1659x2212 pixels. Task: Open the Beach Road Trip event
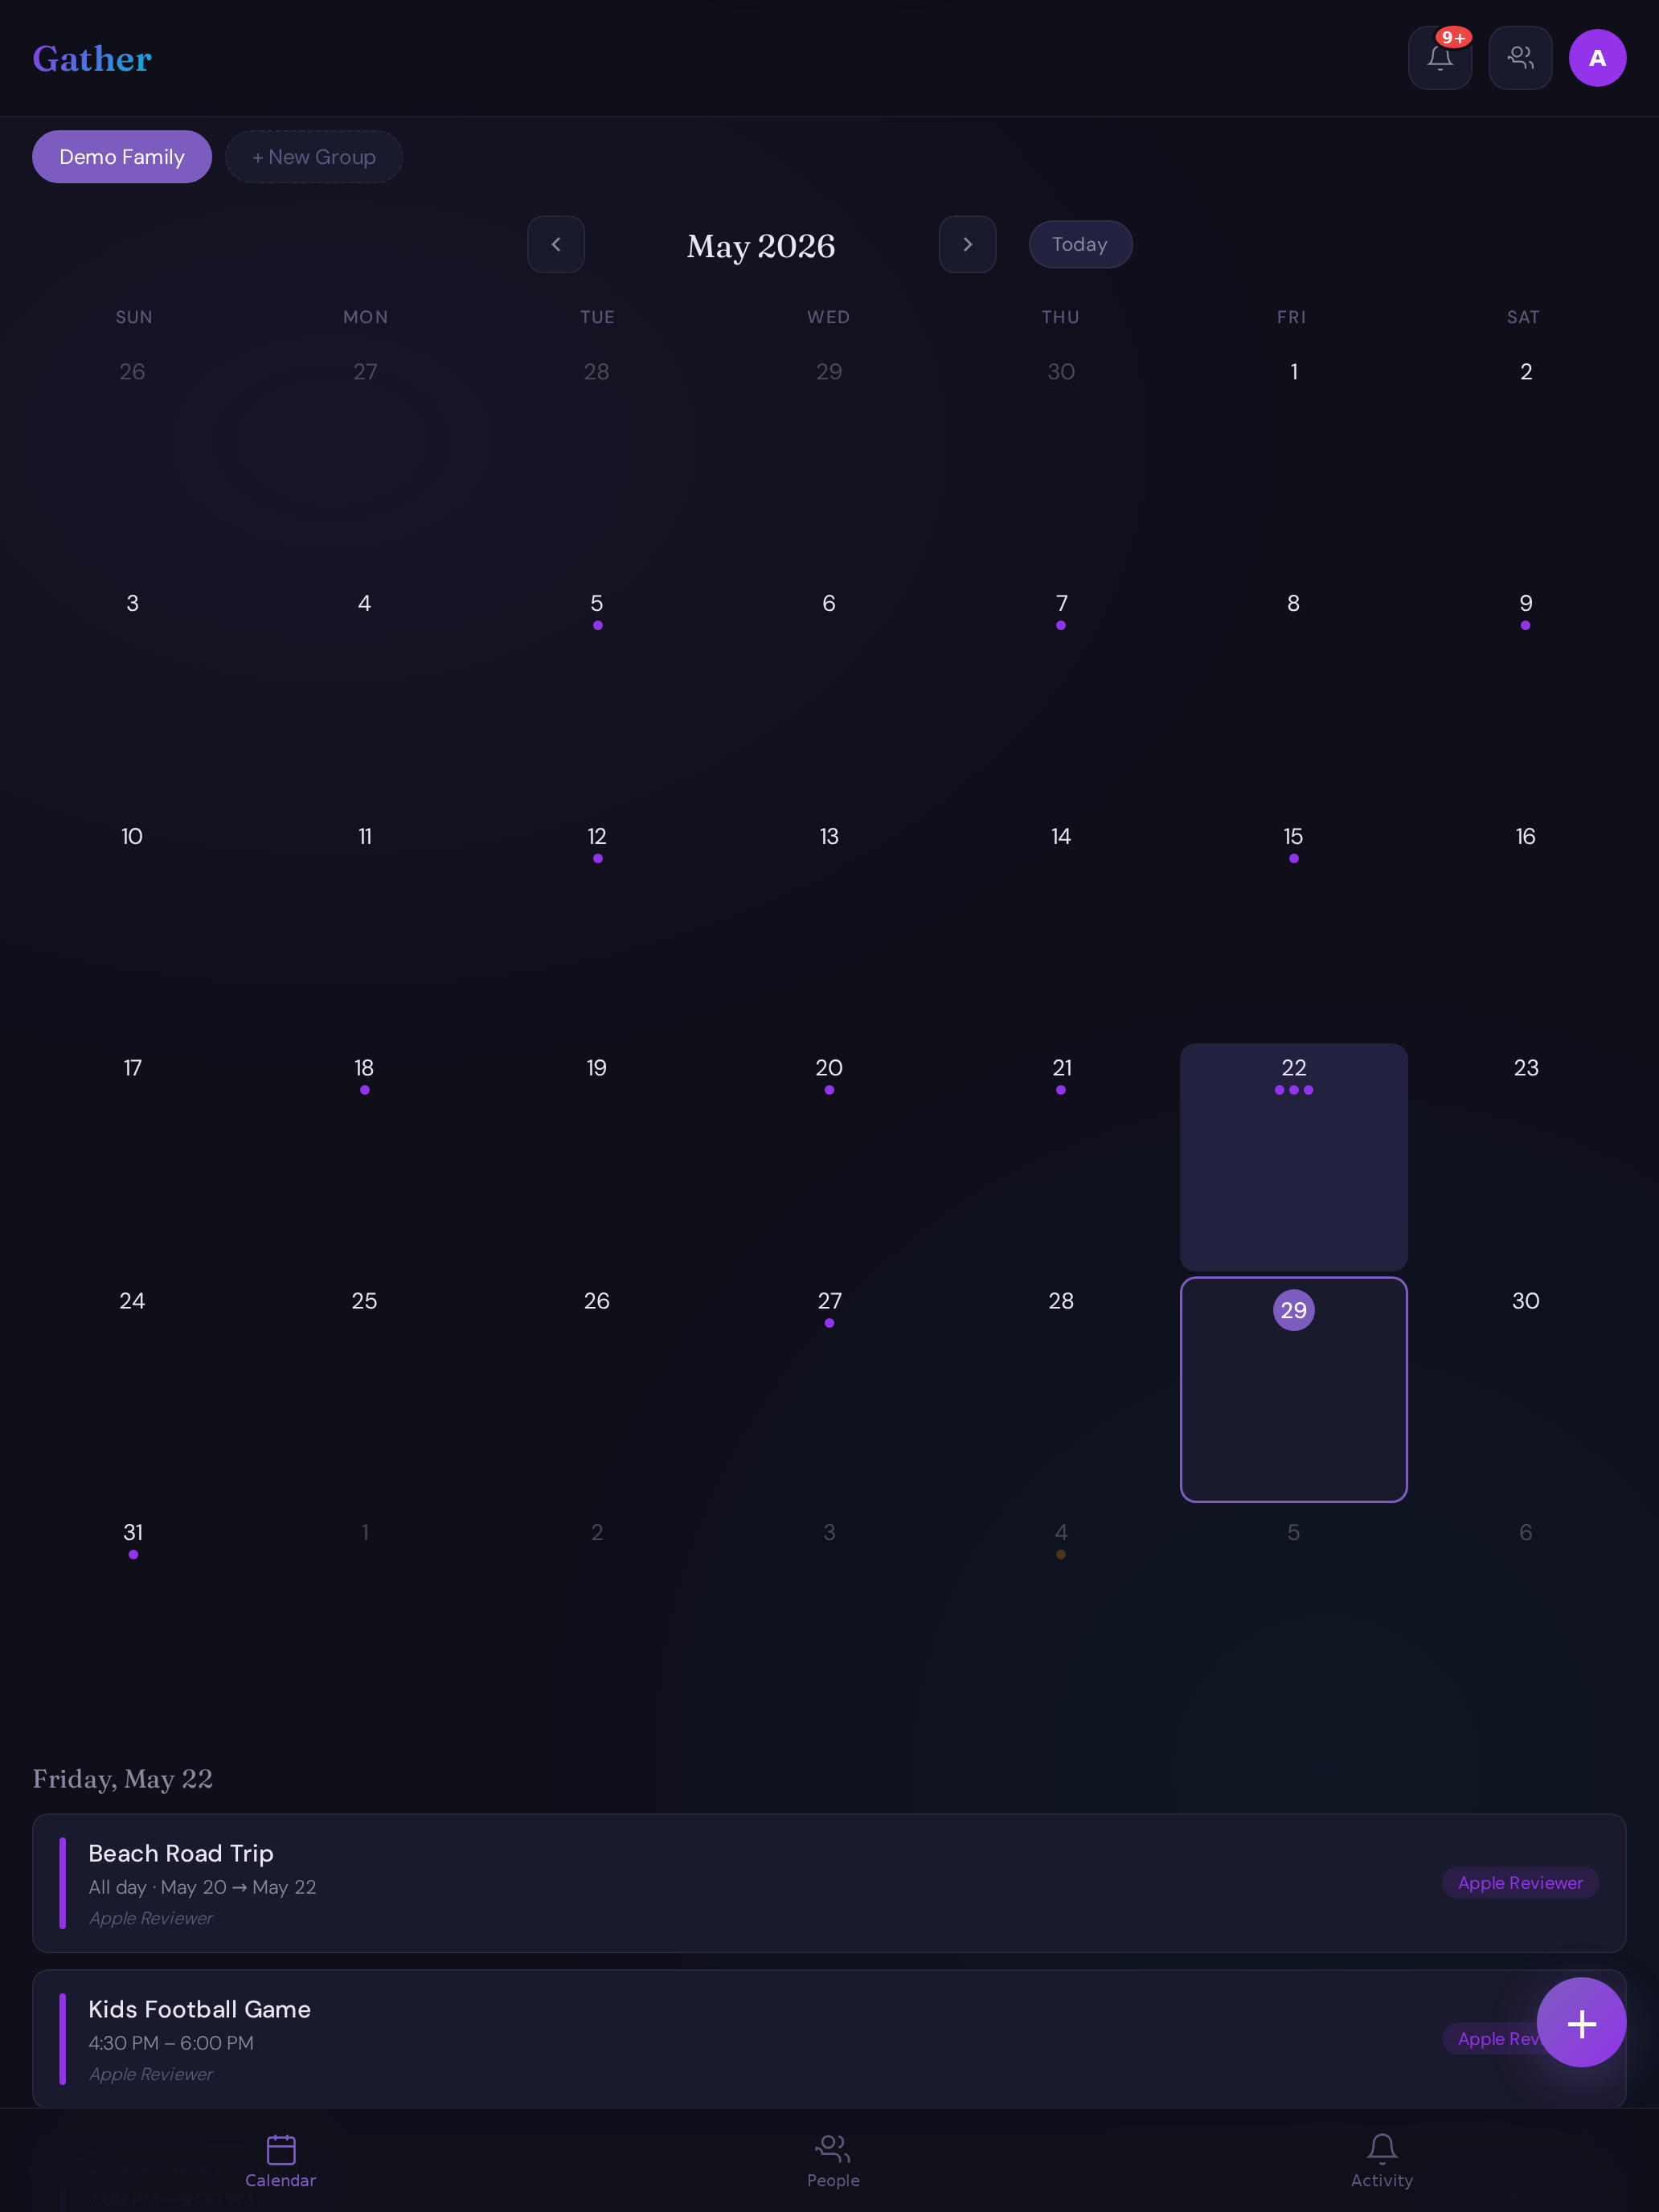click(x=829, y=1883)
